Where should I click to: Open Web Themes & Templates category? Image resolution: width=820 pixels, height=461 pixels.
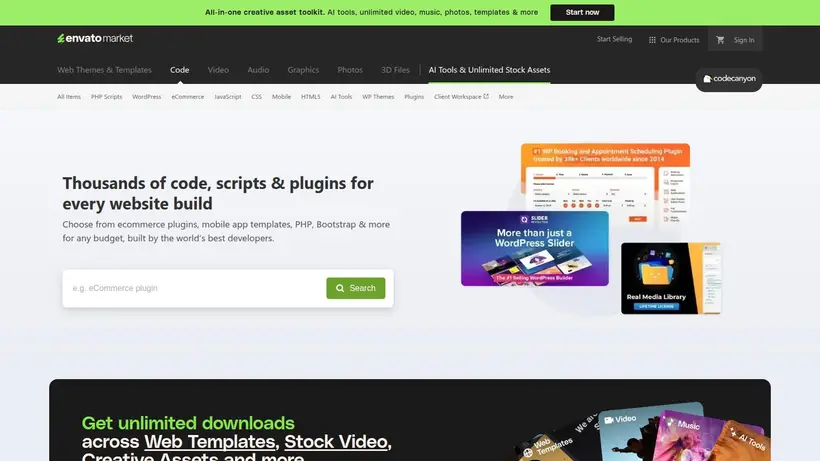[104, 70]
